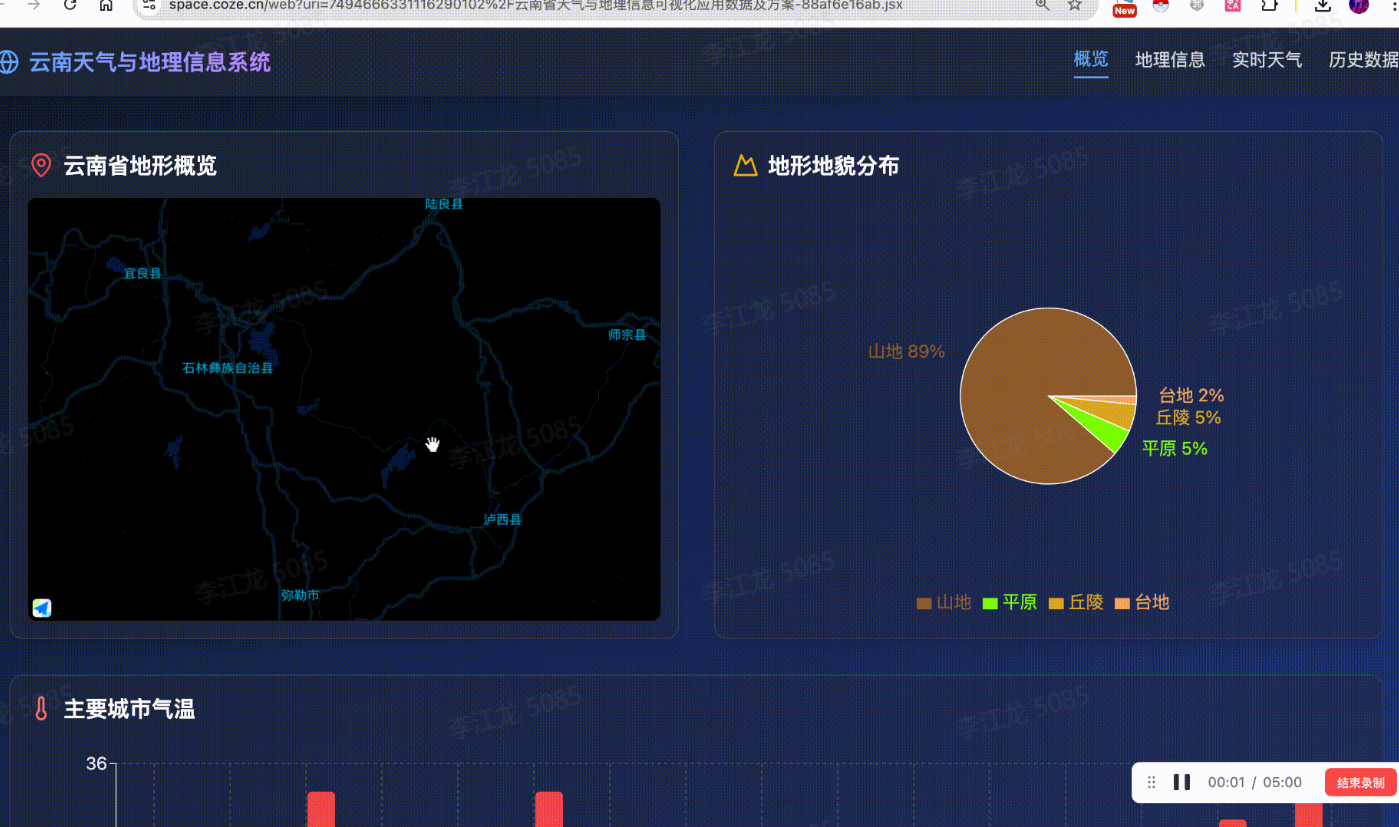Open the Pokeball extension icon
1399x827 pixels.
point(1160,5)
